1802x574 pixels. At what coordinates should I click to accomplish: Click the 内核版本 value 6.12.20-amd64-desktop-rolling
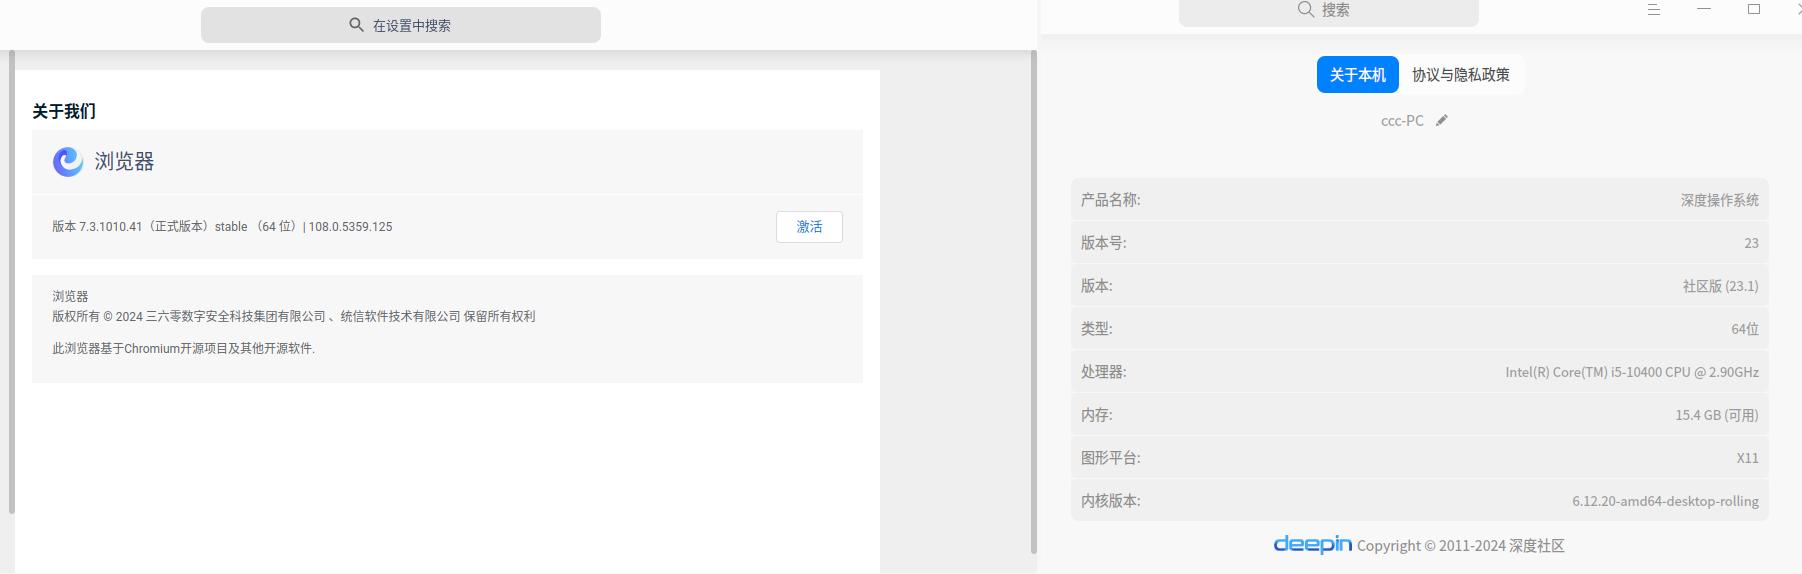(1665, 501)
